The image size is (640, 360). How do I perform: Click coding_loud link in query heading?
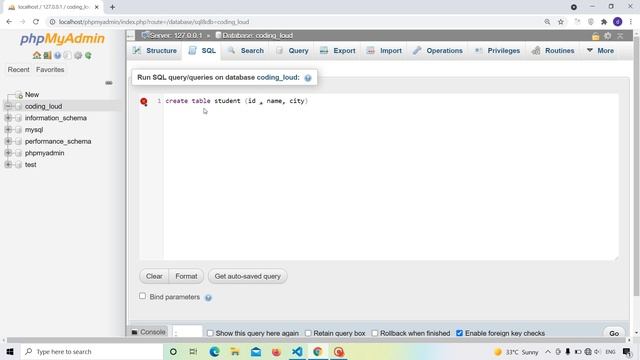(x=278, y=78)
